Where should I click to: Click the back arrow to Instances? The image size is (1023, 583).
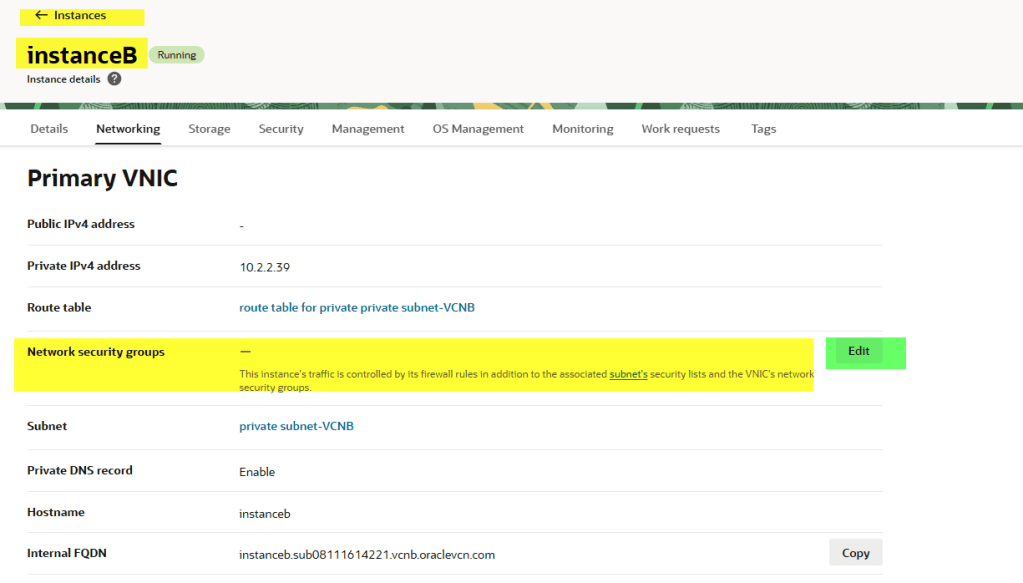[x=41, y=16]
